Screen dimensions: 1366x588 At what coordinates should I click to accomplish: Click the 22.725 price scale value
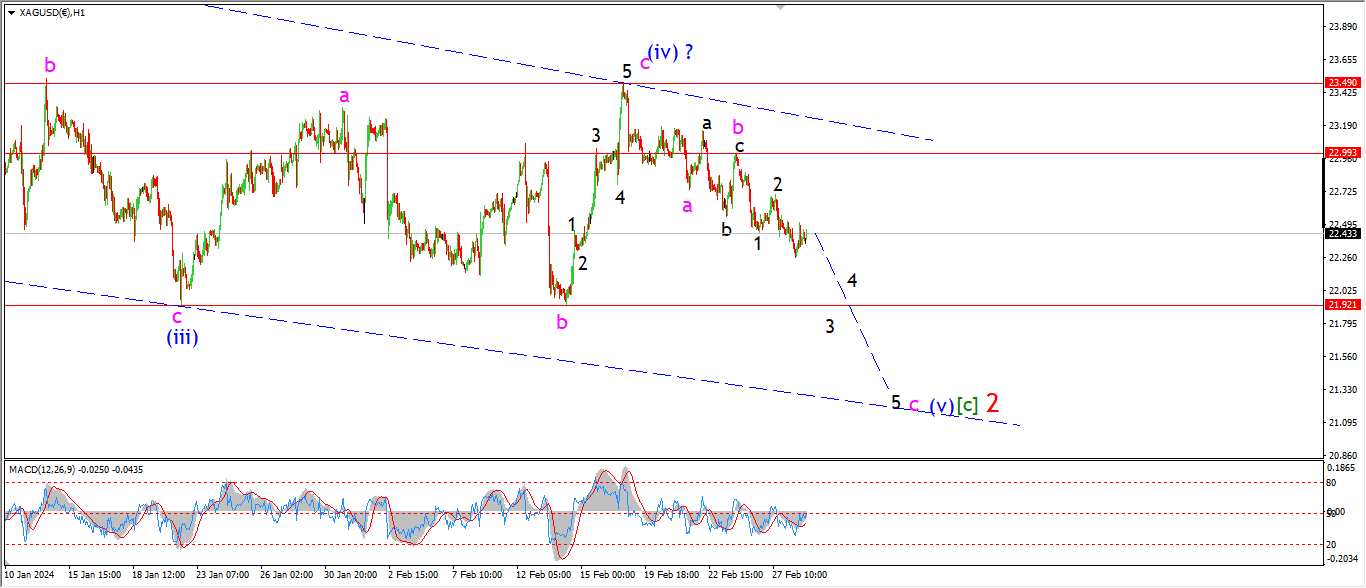1341,191
